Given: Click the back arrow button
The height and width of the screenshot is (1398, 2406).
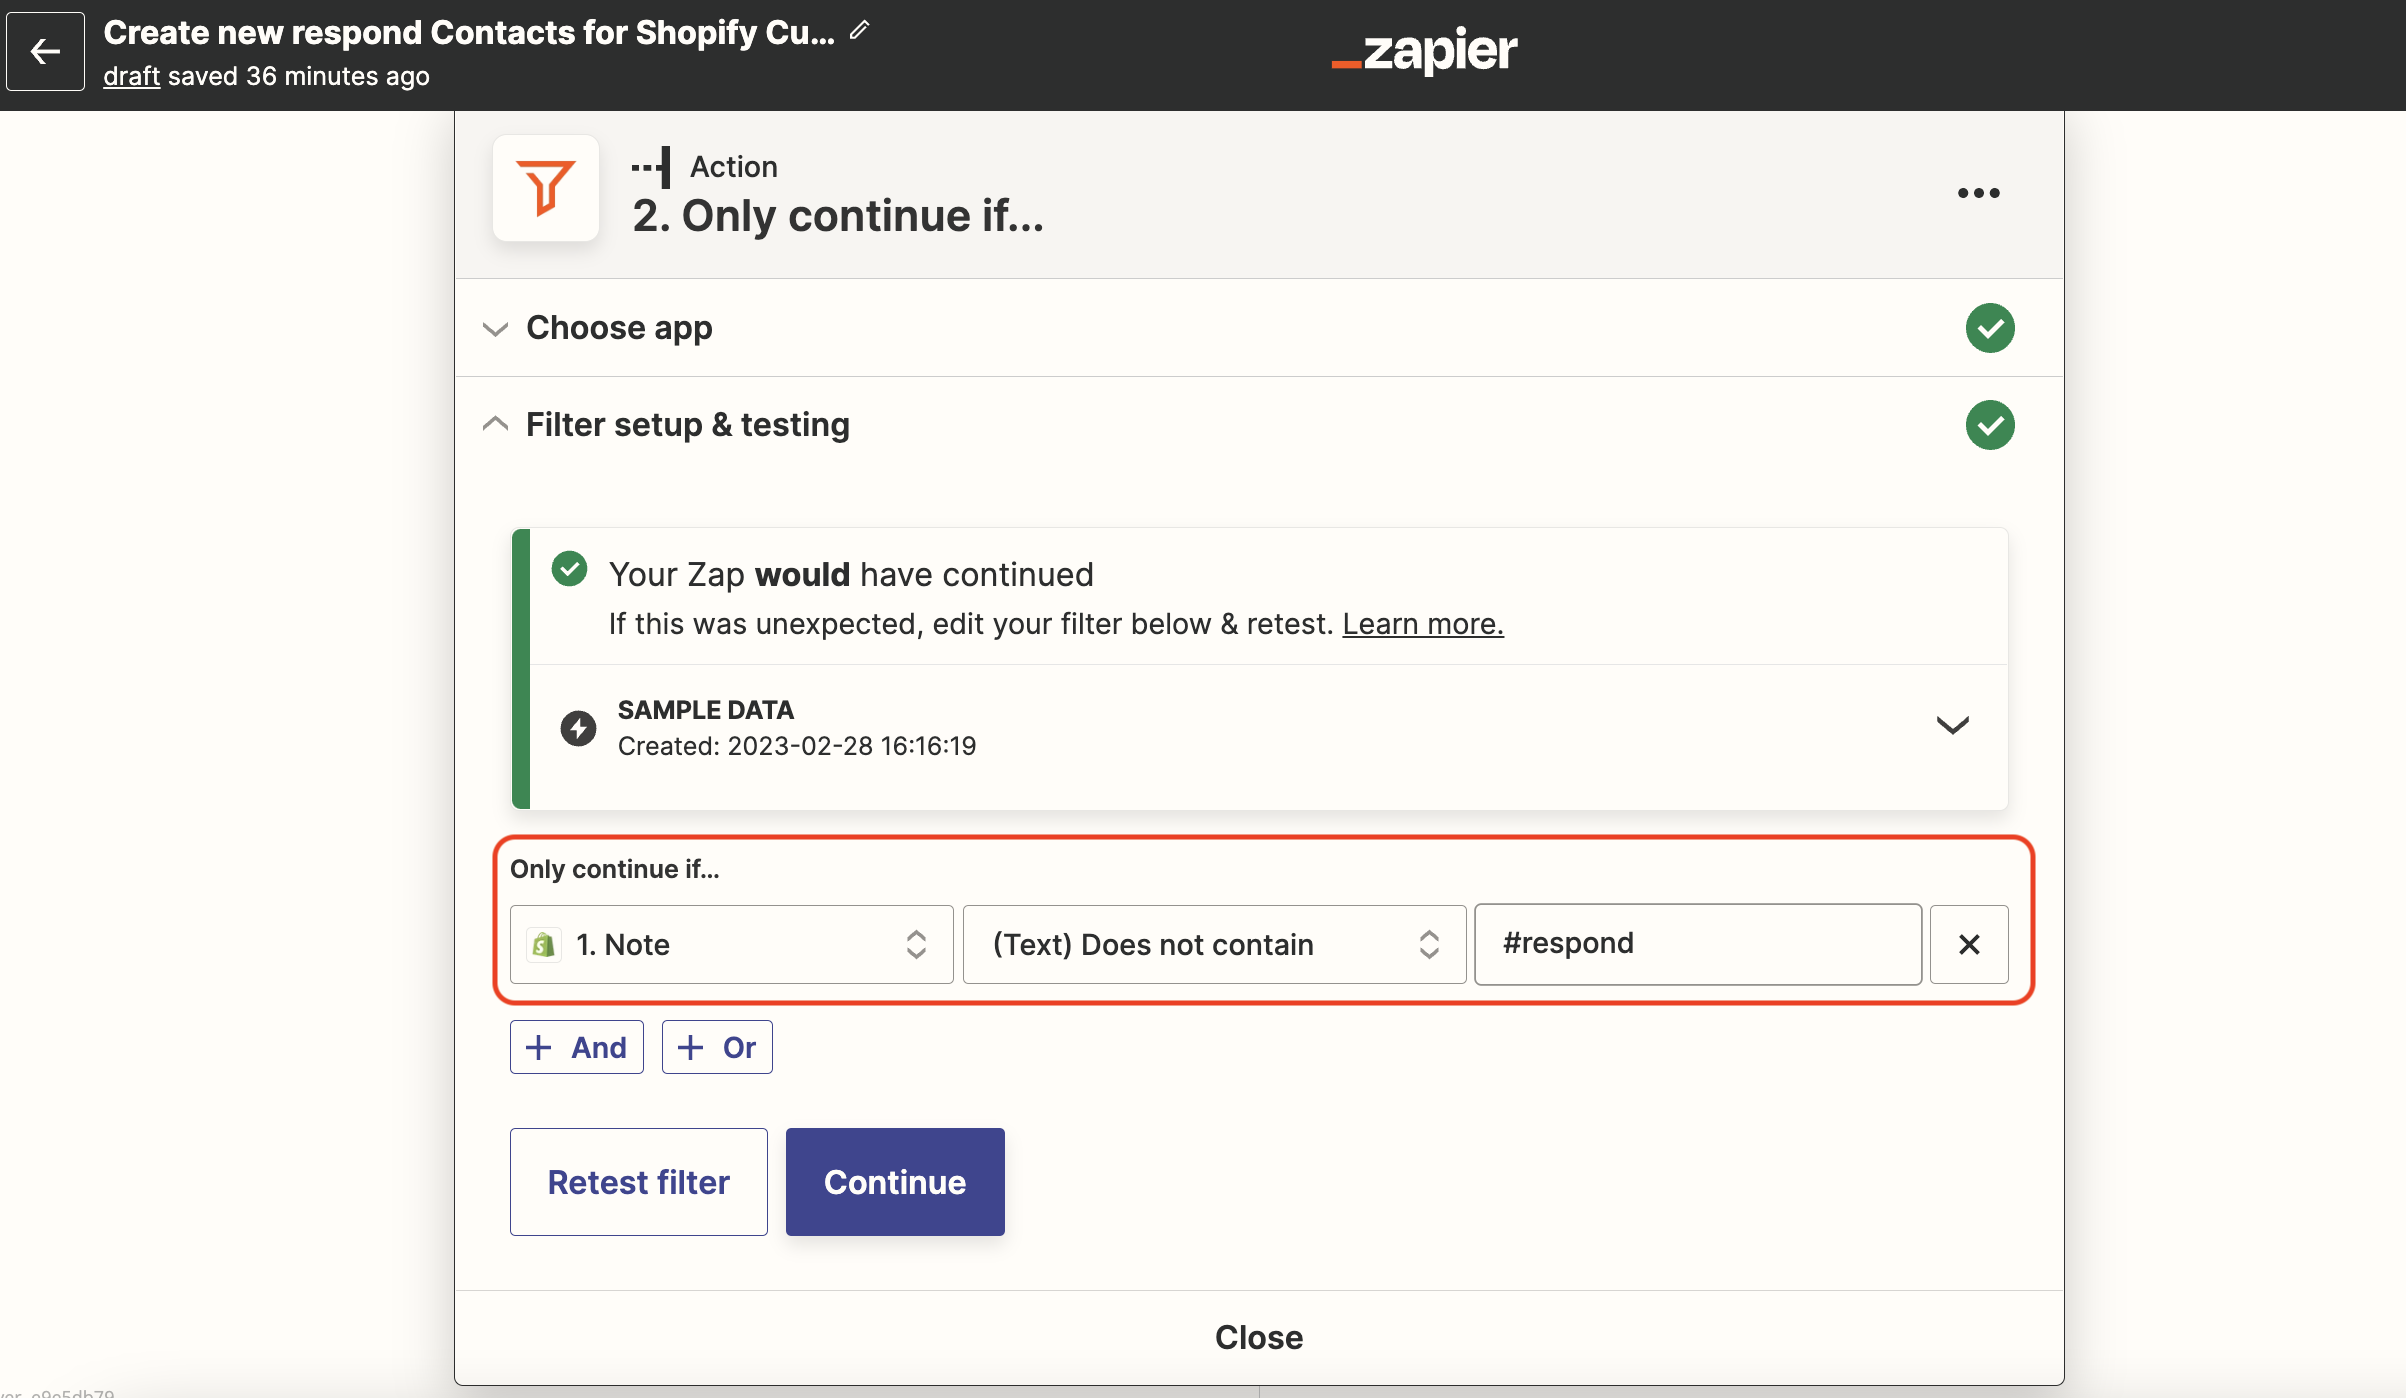Looking at the screenshot, I should coord(45,51).
